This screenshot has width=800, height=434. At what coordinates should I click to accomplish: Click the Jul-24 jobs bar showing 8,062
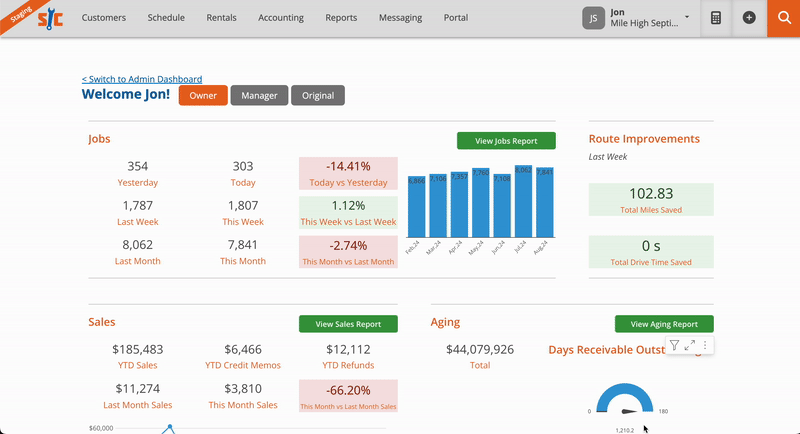523,201
